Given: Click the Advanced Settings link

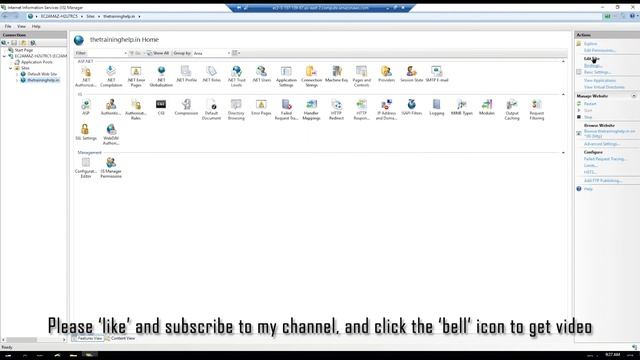Looking at the screenshot, I should 602,144.
